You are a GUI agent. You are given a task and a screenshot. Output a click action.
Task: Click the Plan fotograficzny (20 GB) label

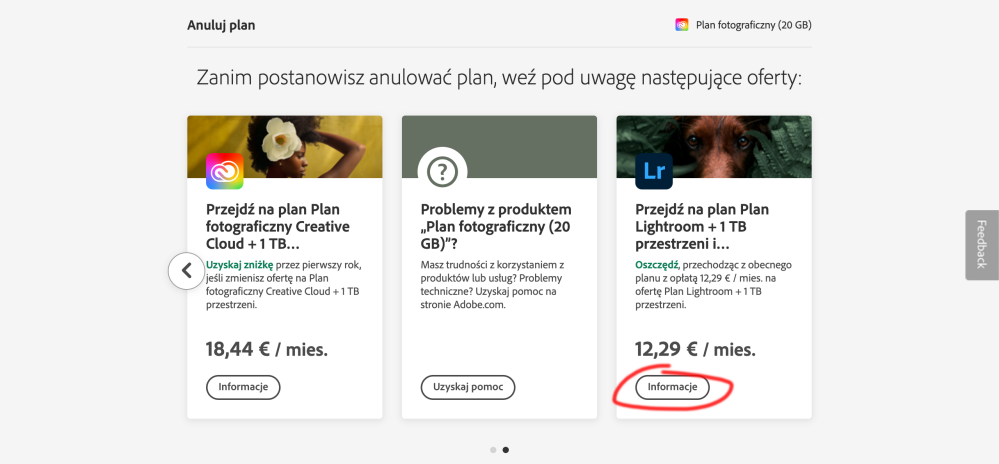point(754,25)
